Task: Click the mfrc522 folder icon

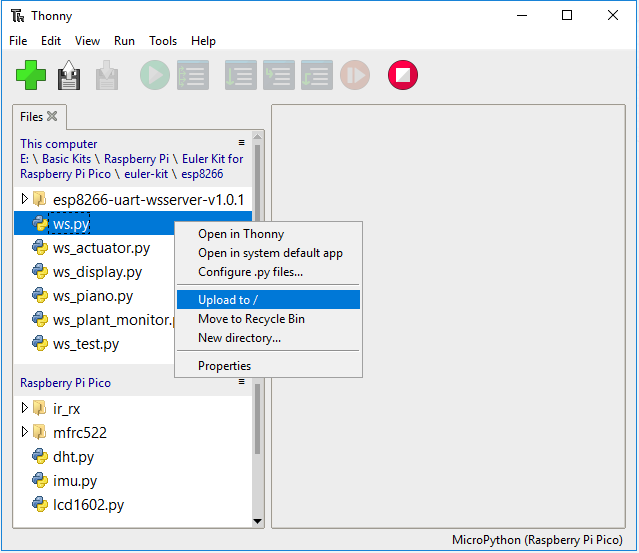Action: (x=40, y=432)
